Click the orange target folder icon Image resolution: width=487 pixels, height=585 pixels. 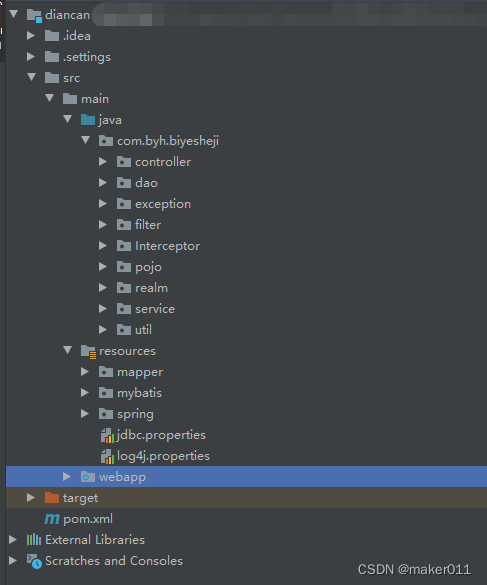[52, 497]
